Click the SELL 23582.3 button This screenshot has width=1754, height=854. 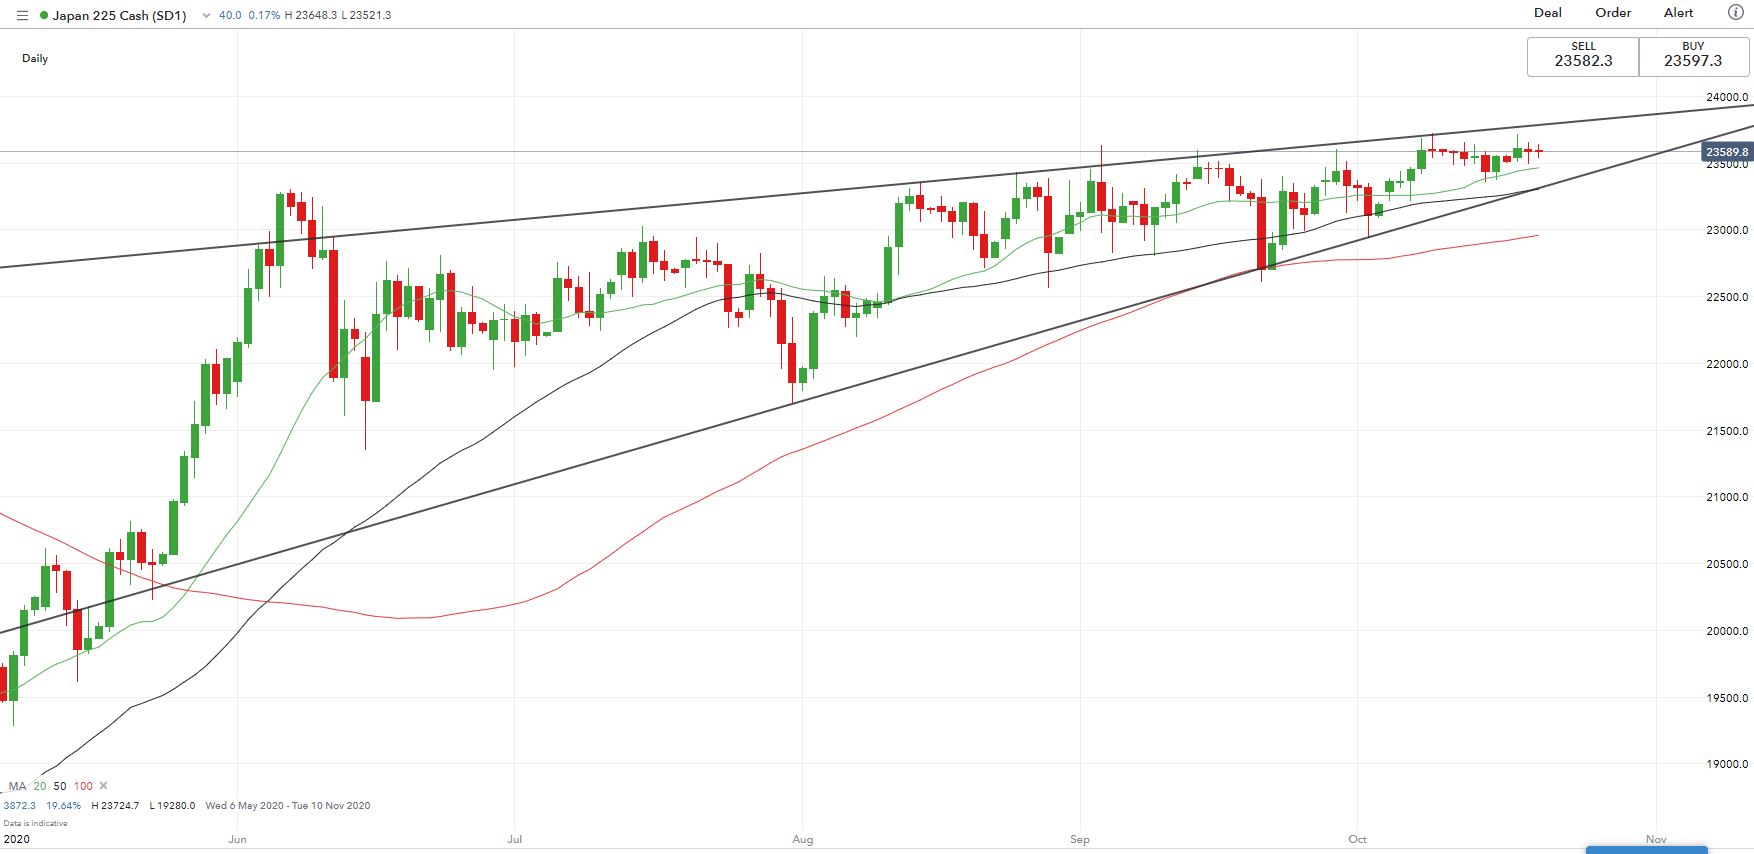coord(1583,56)
